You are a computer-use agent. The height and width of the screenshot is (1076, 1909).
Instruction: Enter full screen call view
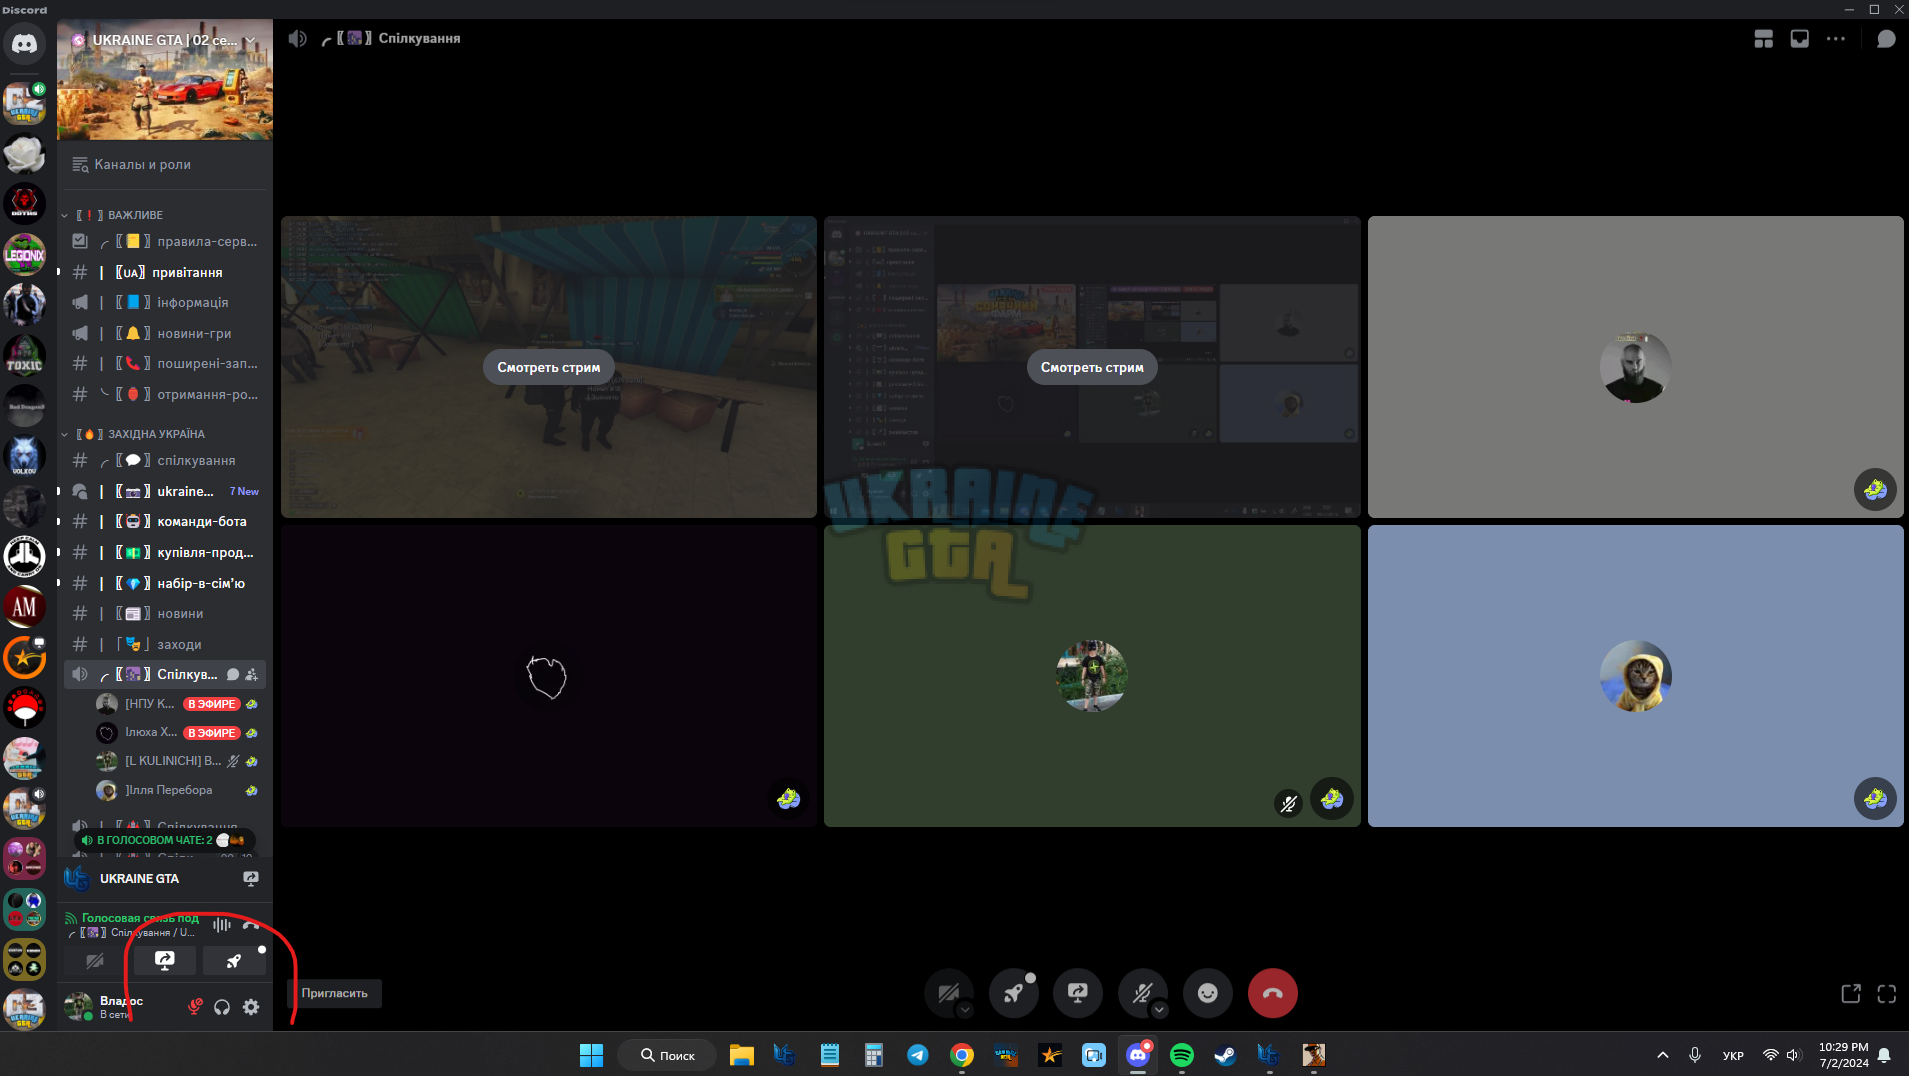1887,993
